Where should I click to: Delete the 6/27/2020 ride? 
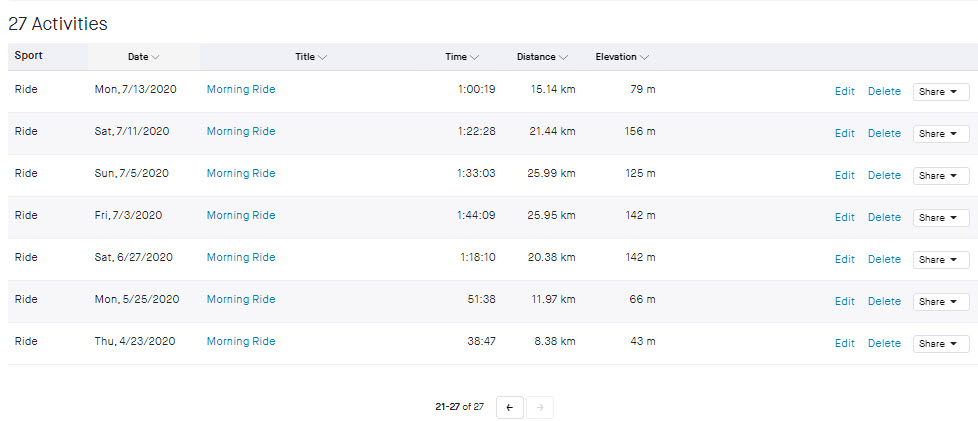point(884,260)
